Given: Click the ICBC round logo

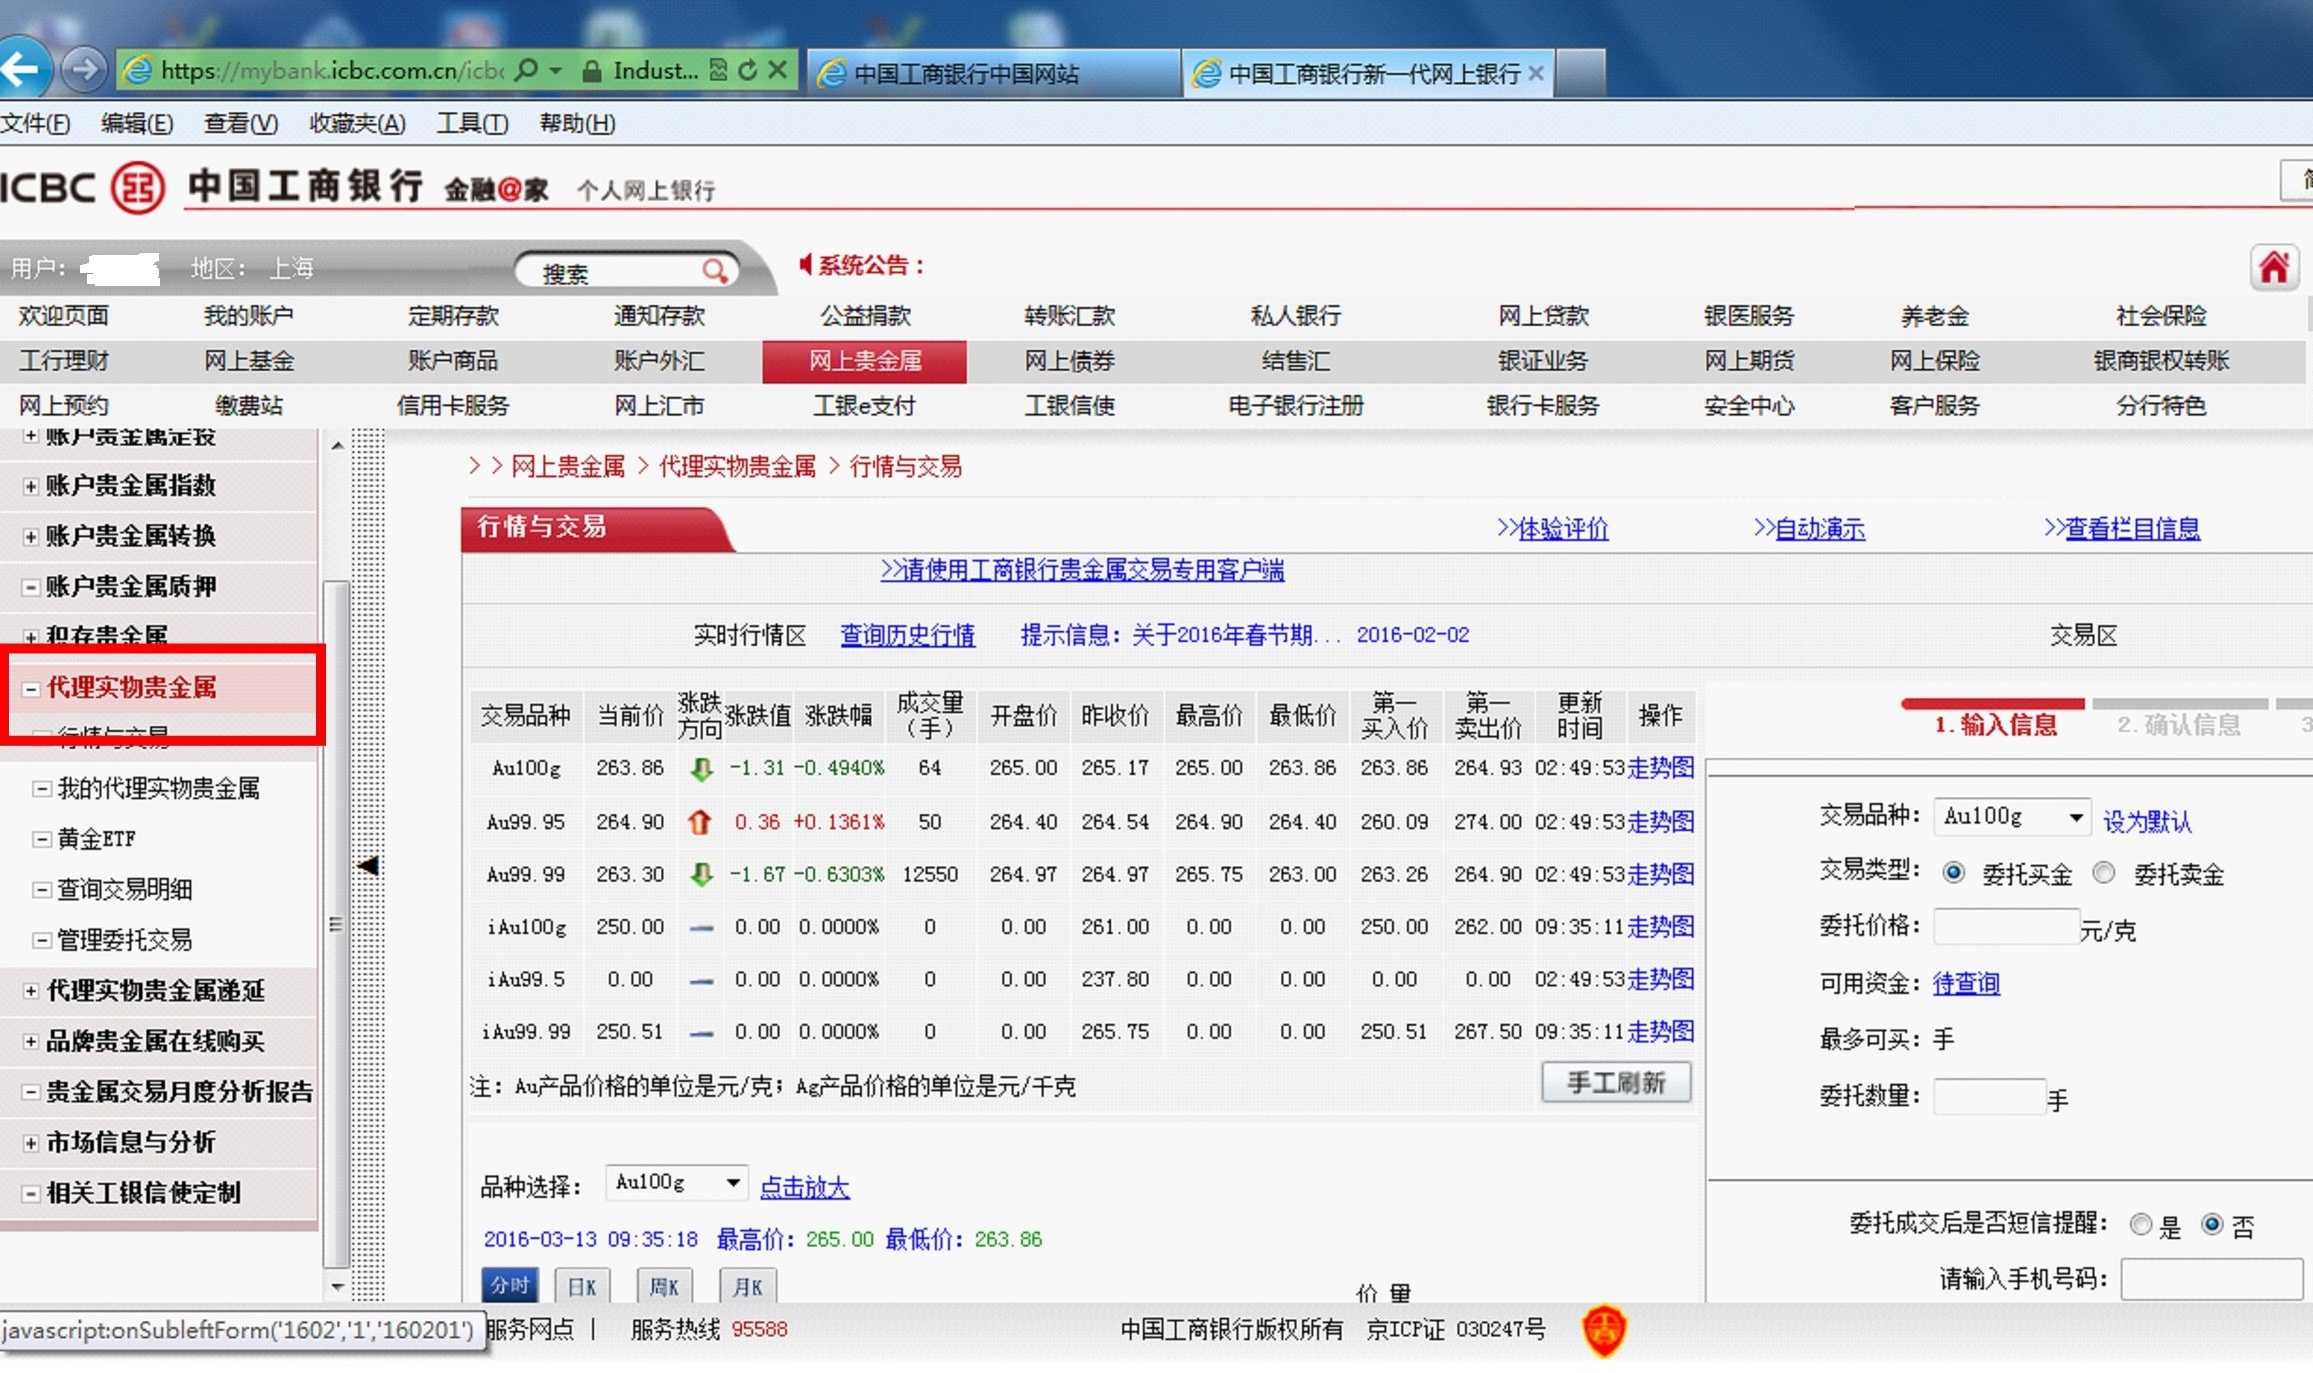Looking at the screenshot, I should tap(137, 187).
